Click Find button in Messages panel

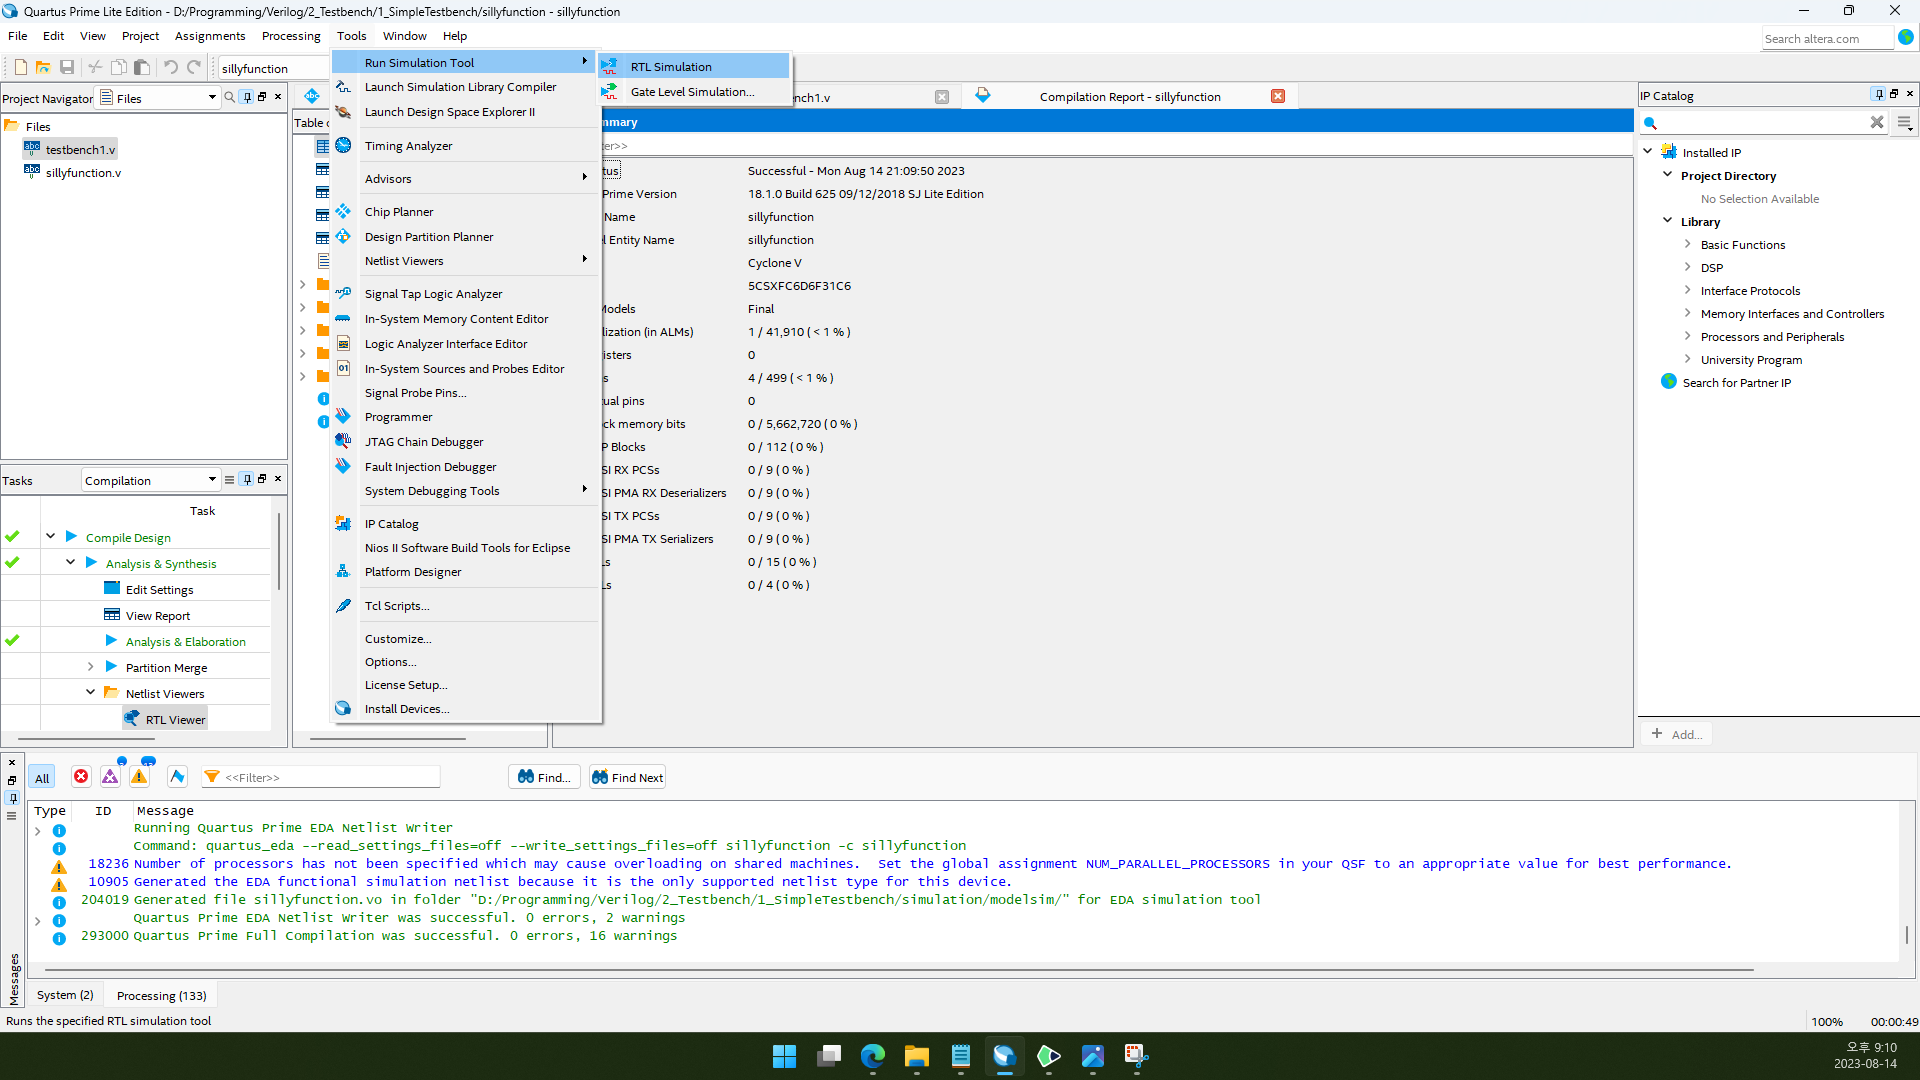pos(545,777)
